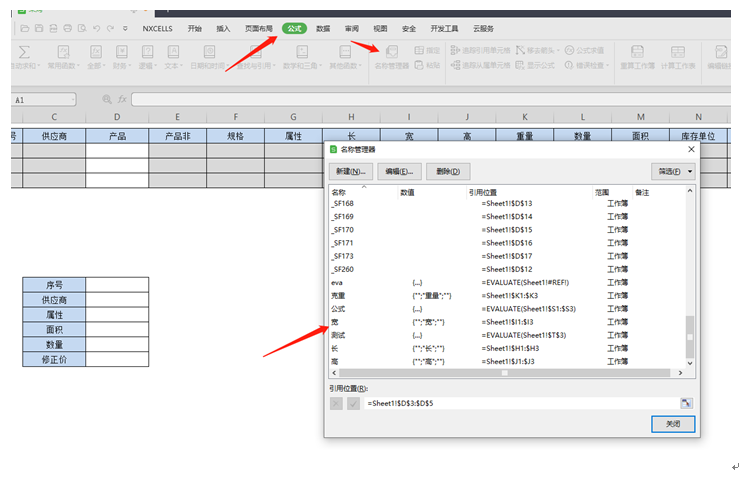Switch to the 数据 (Data) ribbon tab

tap(323, 29)
